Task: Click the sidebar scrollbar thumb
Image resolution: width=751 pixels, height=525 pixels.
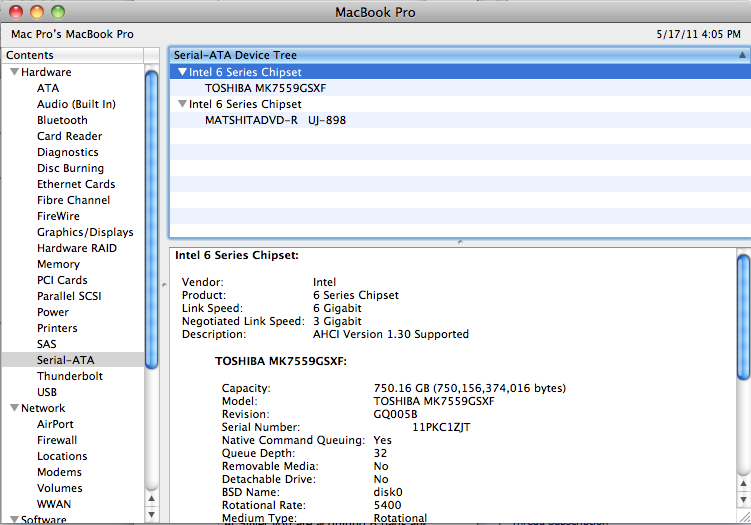Action: [151, 219]
